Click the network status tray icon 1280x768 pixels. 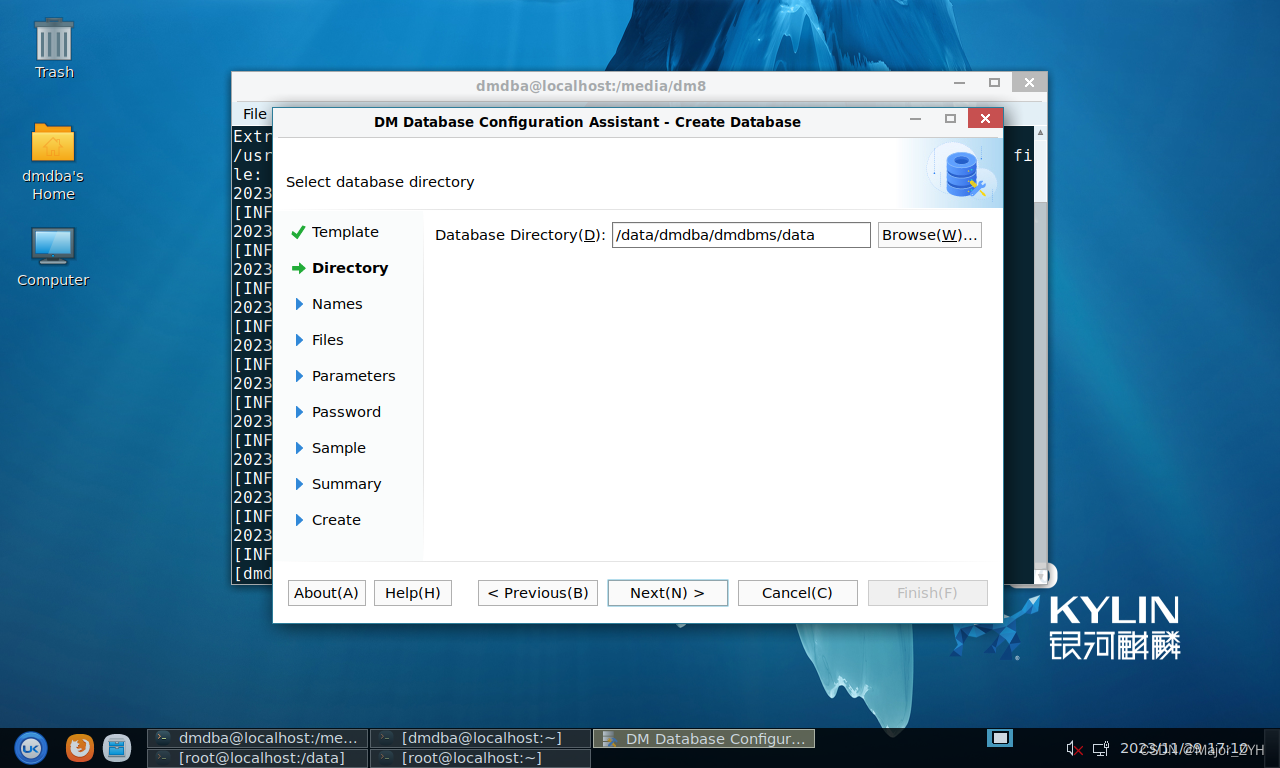pos(1100,748)
